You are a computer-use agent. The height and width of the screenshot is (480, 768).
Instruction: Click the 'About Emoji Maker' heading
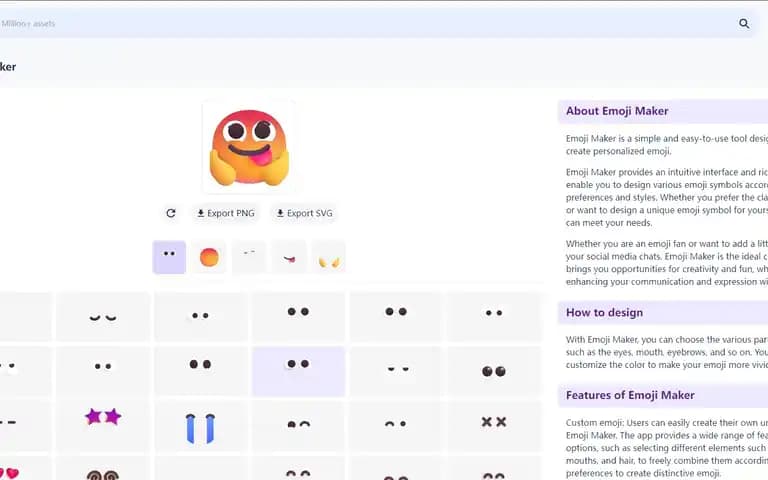point(617,111)
